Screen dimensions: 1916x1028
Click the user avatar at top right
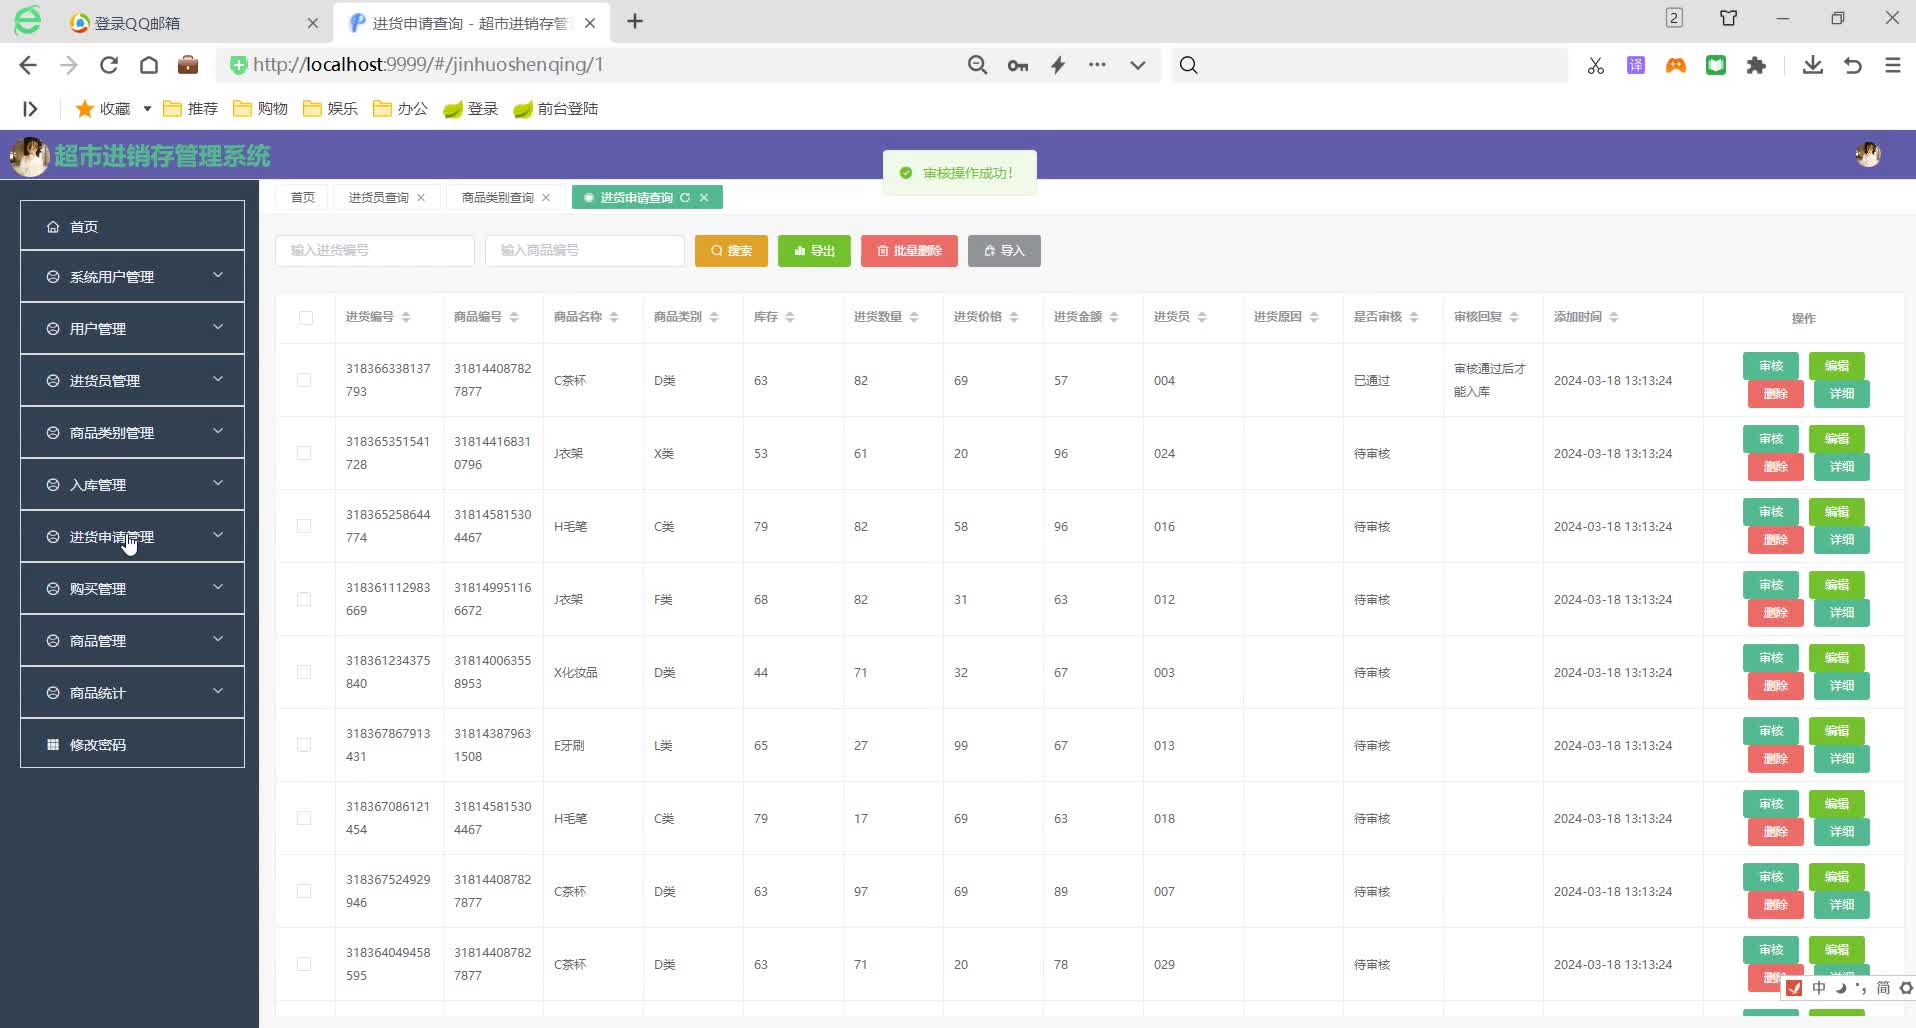(1868, 154)
